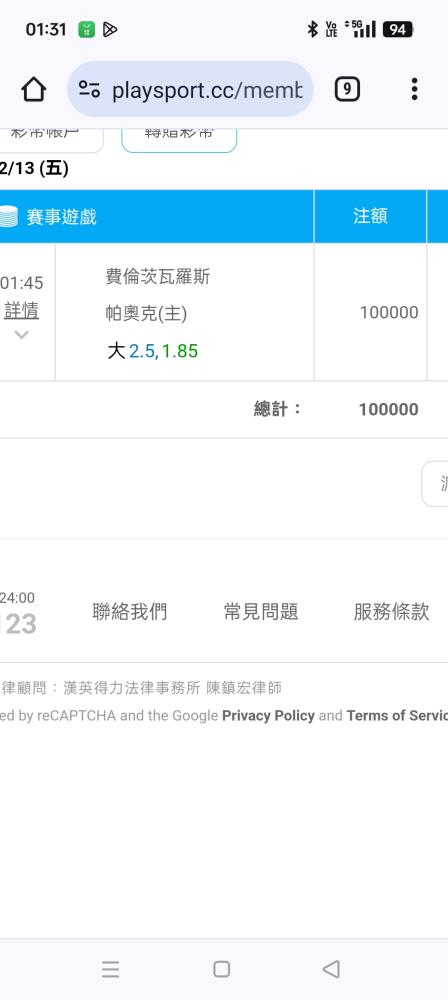This screenshot has width=448, height=1000.
Task: Open the 詳情 details link
Action: pos(21,311)
